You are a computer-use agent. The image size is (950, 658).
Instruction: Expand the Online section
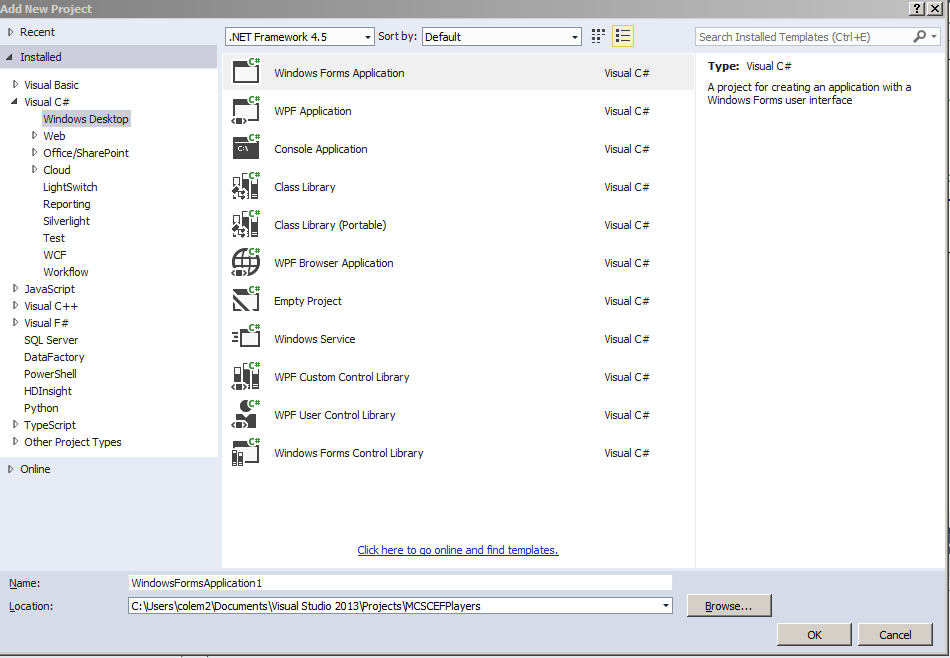[10, 469]
